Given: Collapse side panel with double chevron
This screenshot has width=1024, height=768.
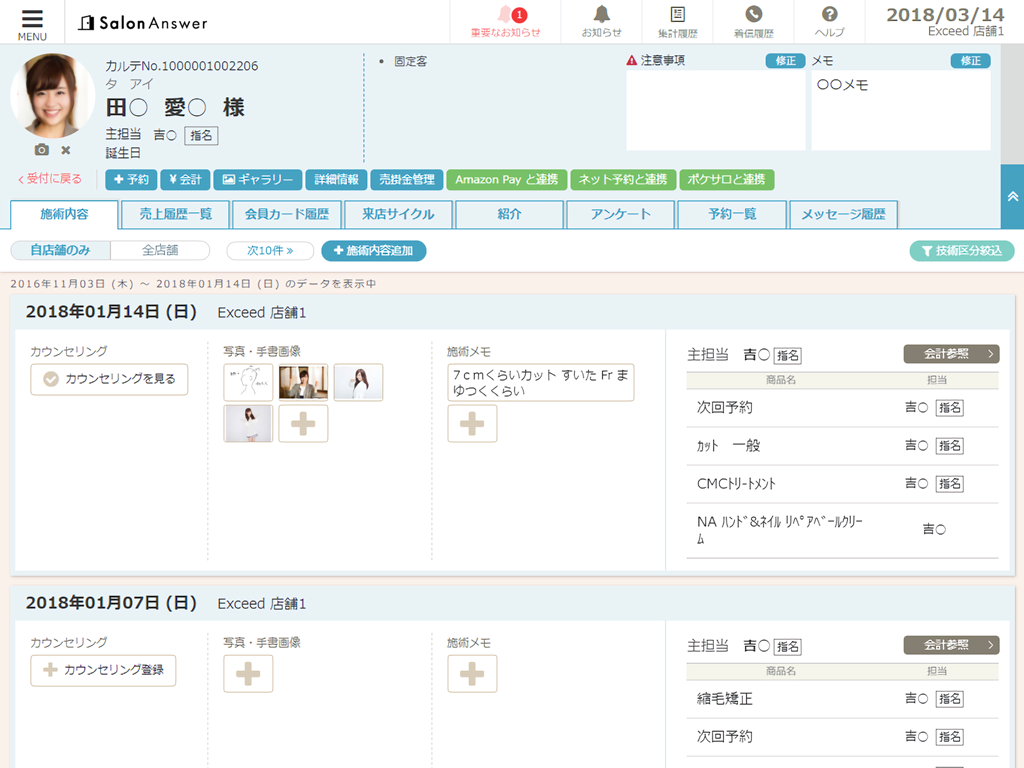Looking at the screenshot, I should point(1012,197).
